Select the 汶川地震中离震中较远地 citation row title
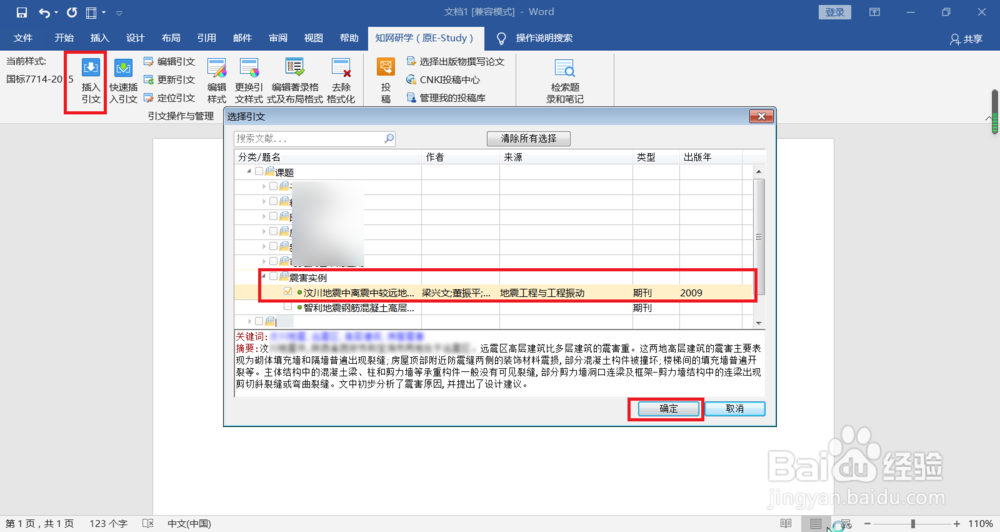 [x=359, y=293]
